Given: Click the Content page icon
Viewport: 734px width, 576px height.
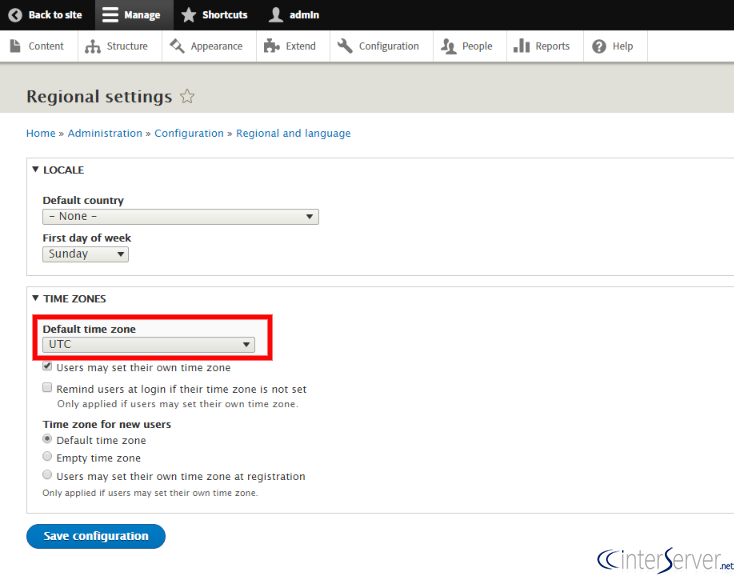Looking at the screenshot, I should 15,46.
